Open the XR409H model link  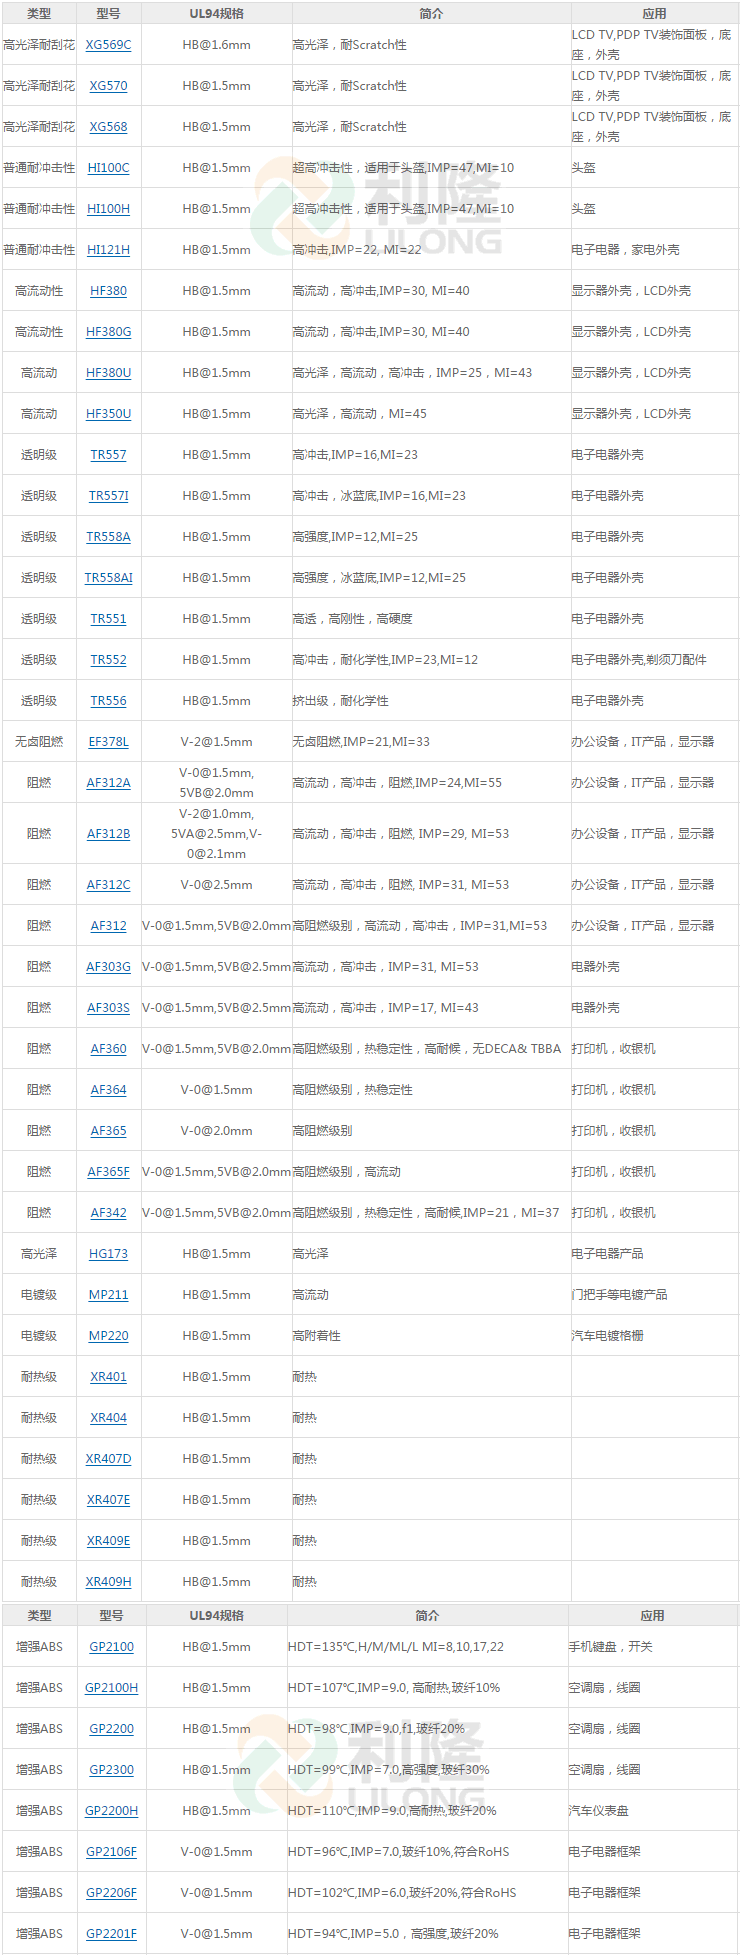pyautogui.click(x=108, y=1582)
